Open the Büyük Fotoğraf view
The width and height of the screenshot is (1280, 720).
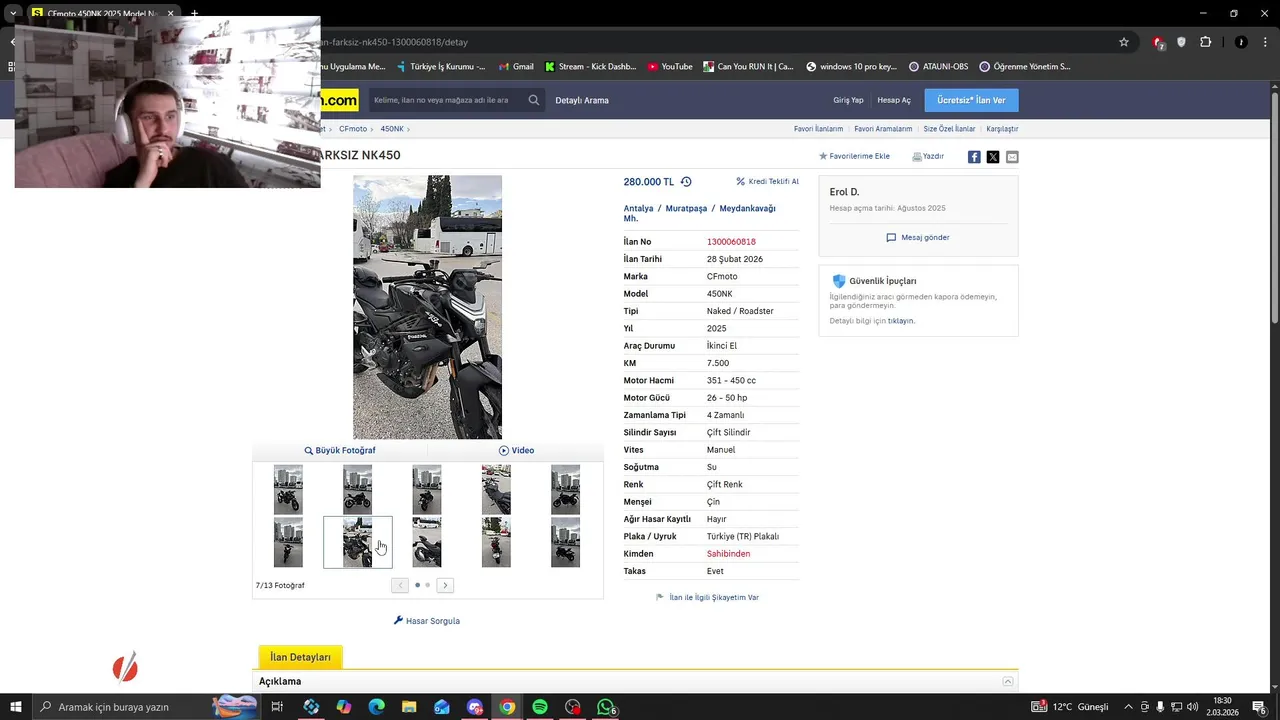tap(340, 450)
